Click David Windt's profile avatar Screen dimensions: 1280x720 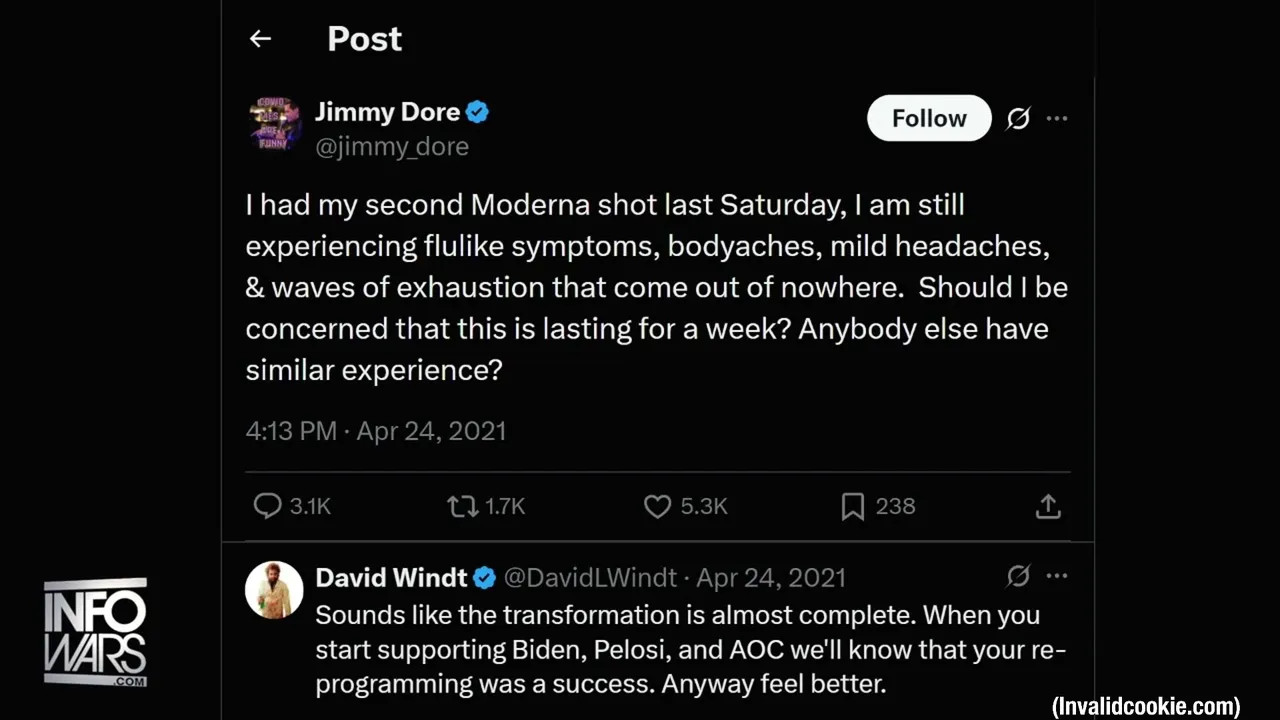274,590
